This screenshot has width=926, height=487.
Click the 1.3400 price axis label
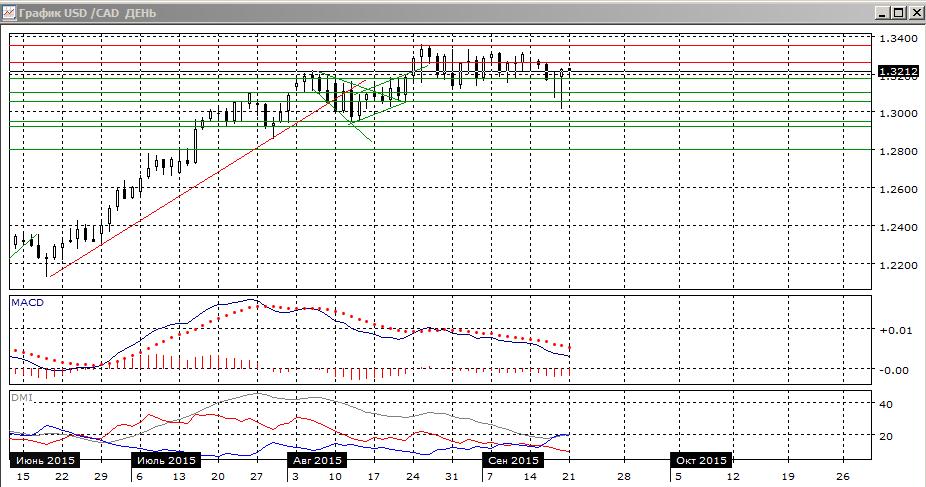[899, 39]
